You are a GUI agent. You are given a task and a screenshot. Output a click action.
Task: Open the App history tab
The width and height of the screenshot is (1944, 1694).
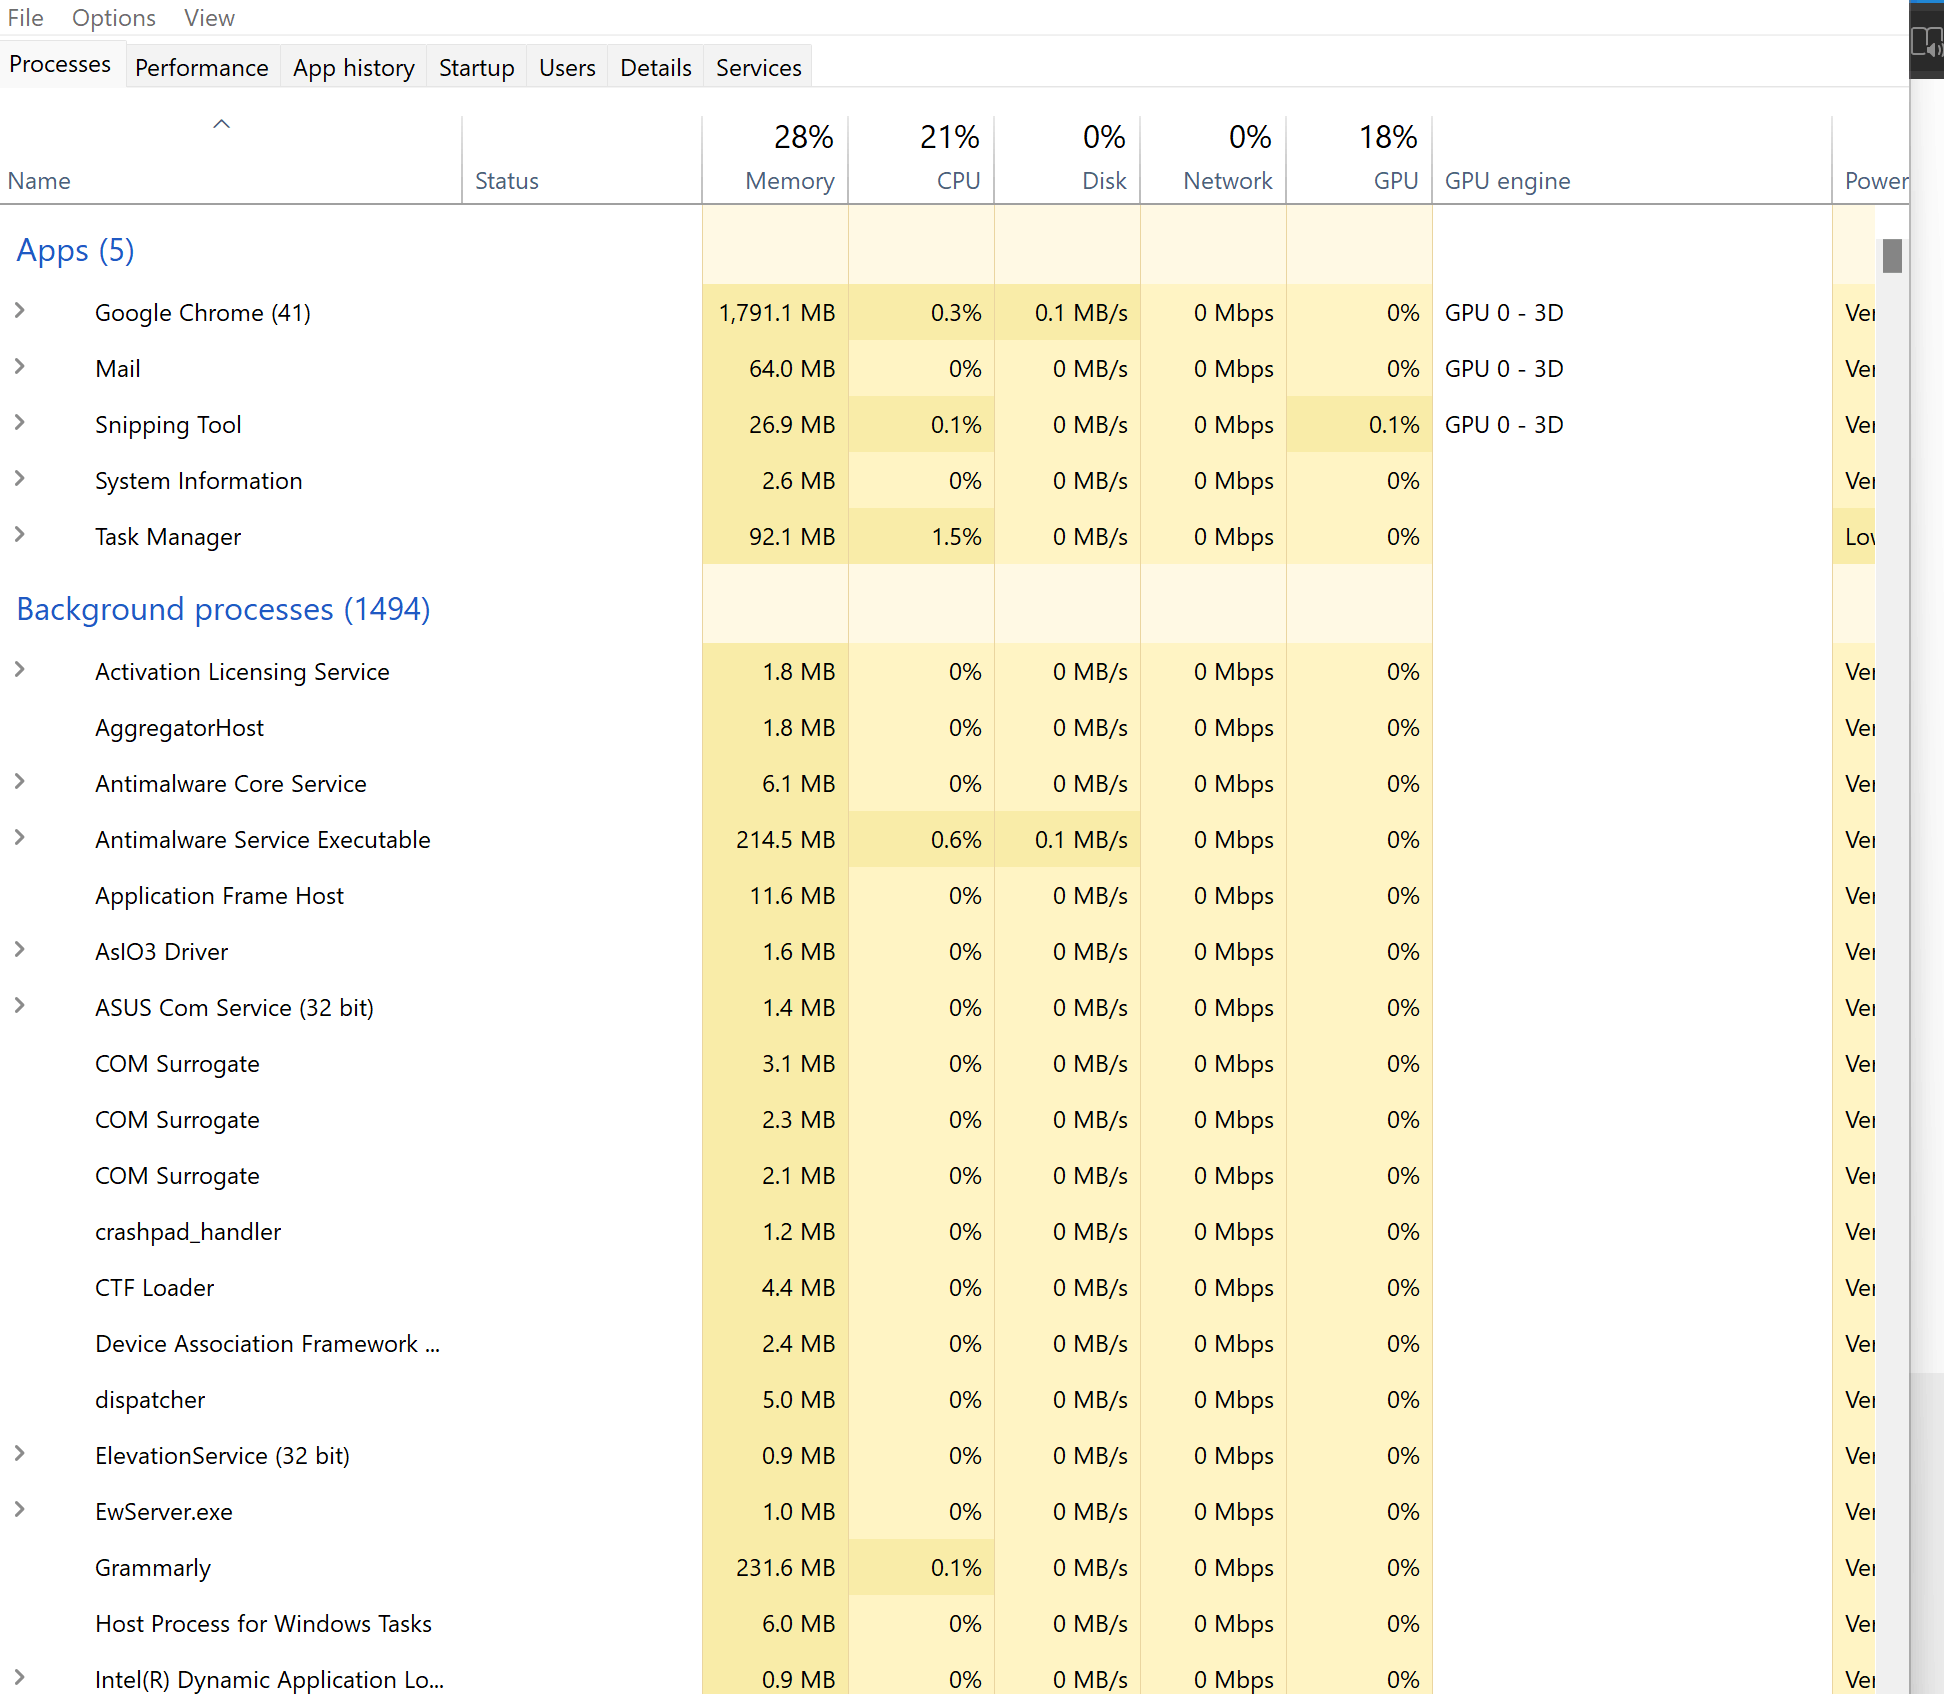tap(353, 66)
